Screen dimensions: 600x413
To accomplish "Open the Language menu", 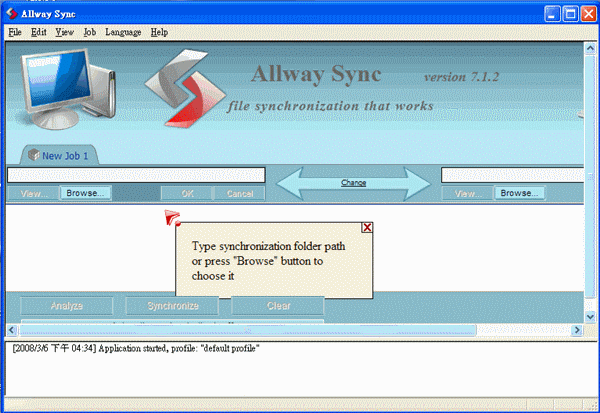I will 123,32.
